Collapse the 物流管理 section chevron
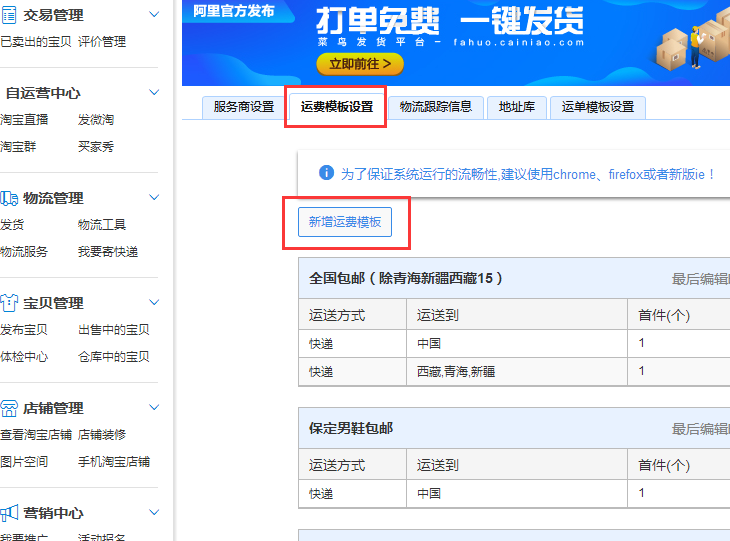This screenshot has height=541, width=730. (154, 197)
